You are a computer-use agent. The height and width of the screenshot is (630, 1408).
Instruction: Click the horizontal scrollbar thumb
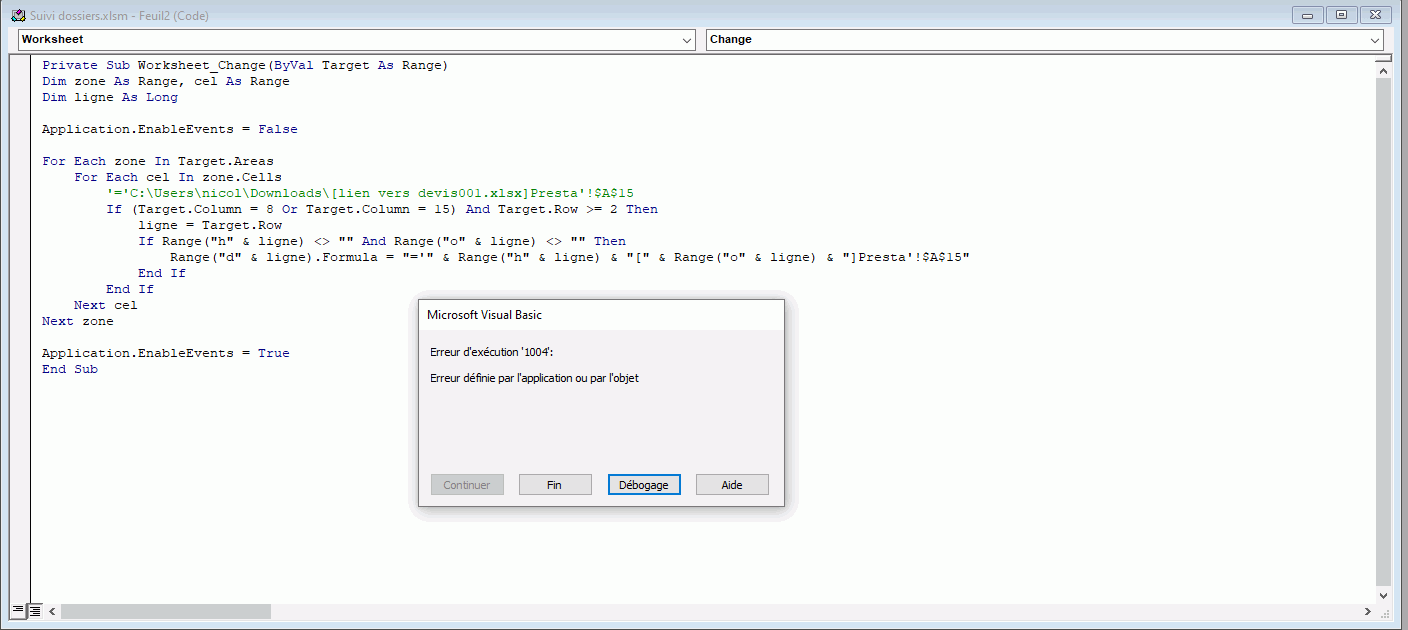[166, 611]
